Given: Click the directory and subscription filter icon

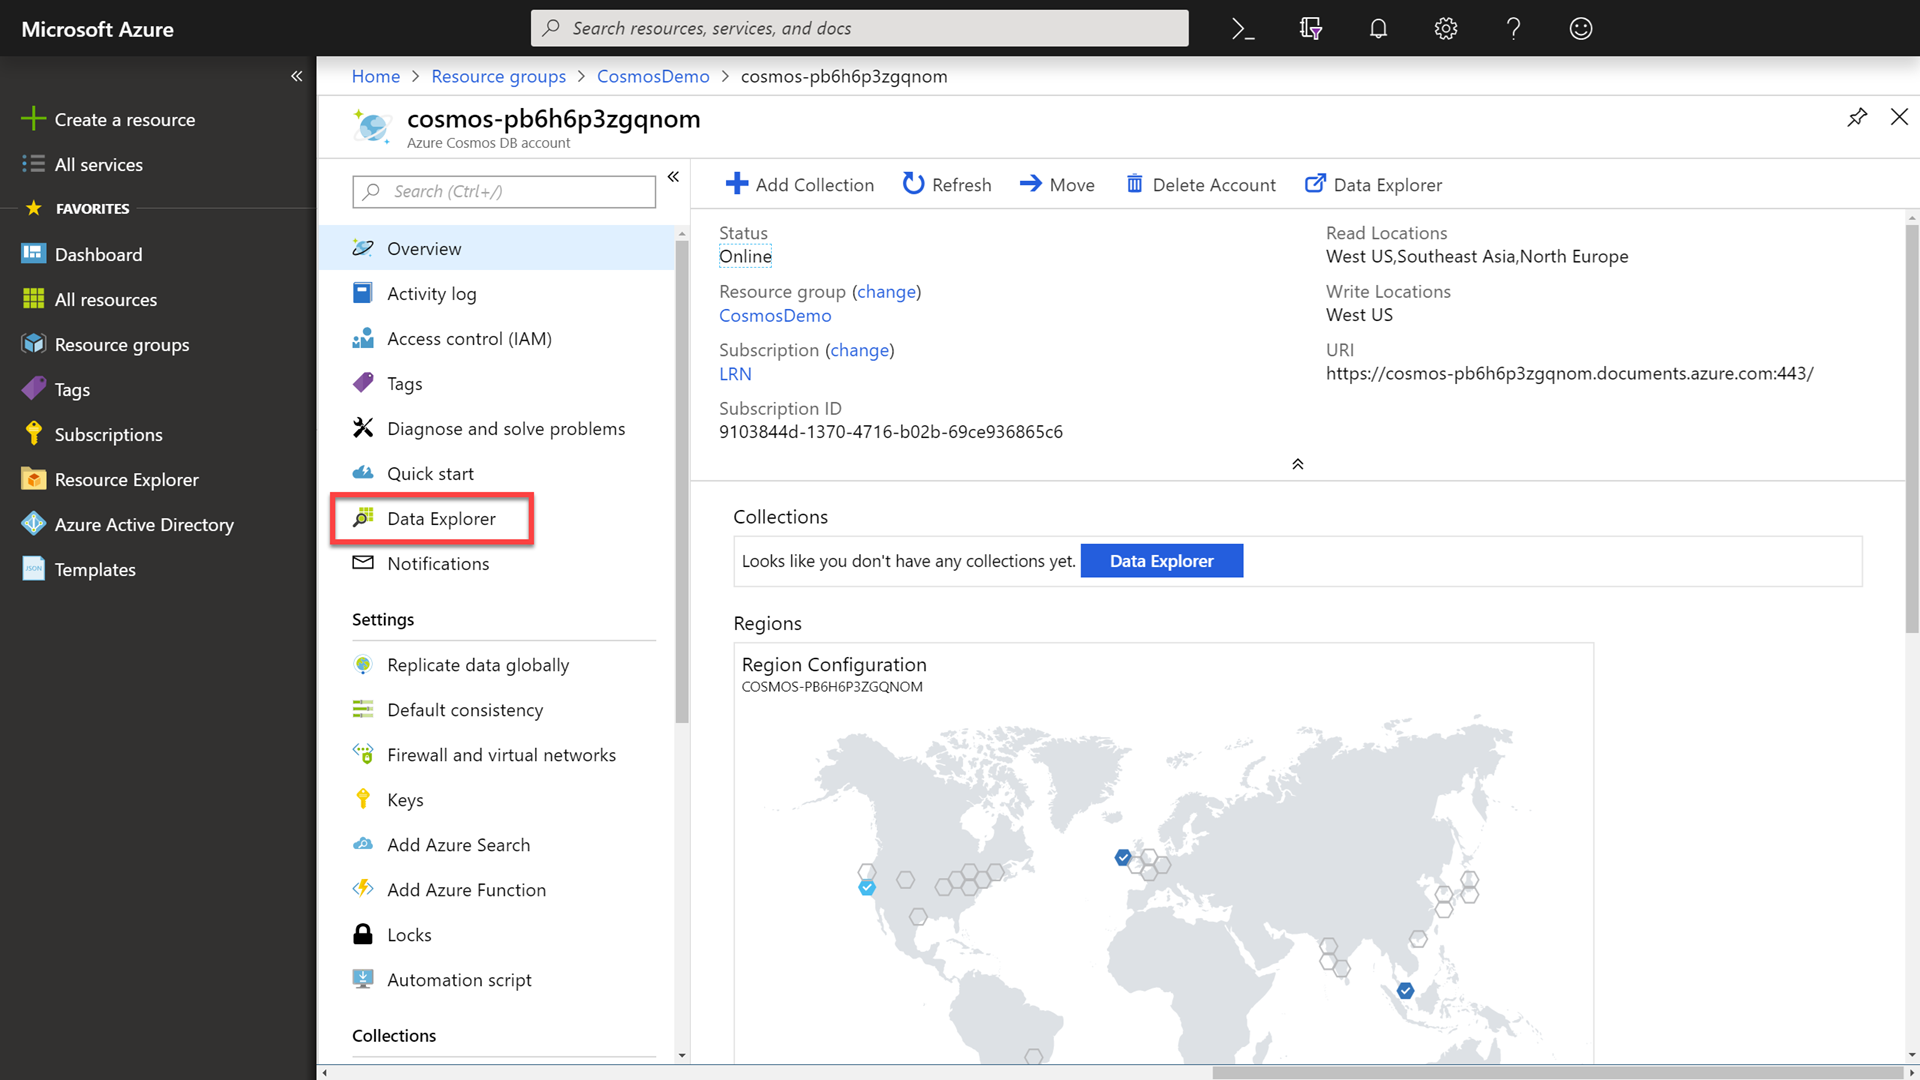Looking at the screenshot, I should (x=1310, y=29).
